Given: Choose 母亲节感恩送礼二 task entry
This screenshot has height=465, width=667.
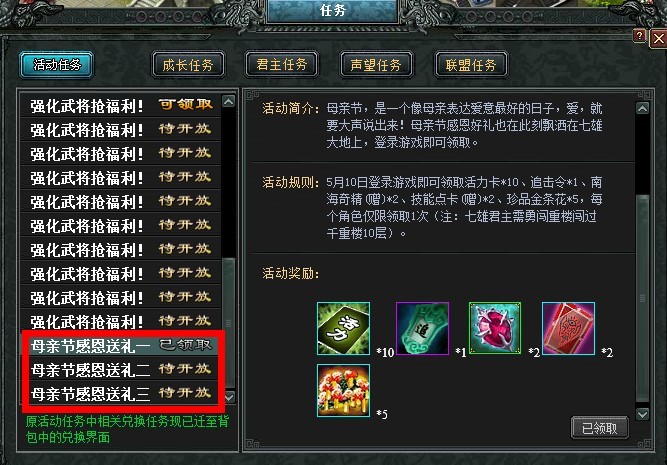Looking at the screenshot, I should pos(121,369).
